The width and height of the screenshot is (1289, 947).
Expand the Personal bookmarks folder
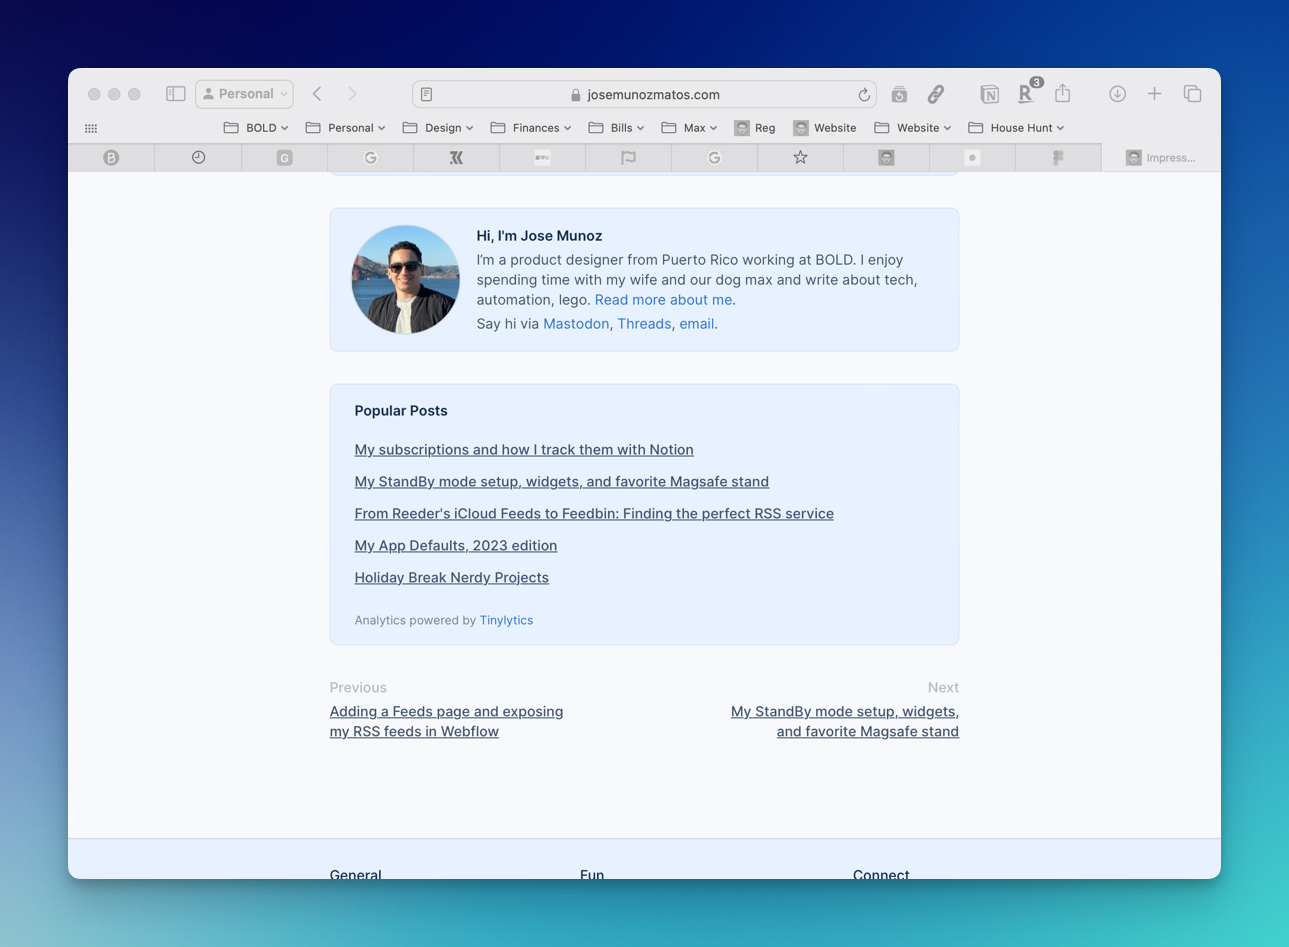point(345,128)
